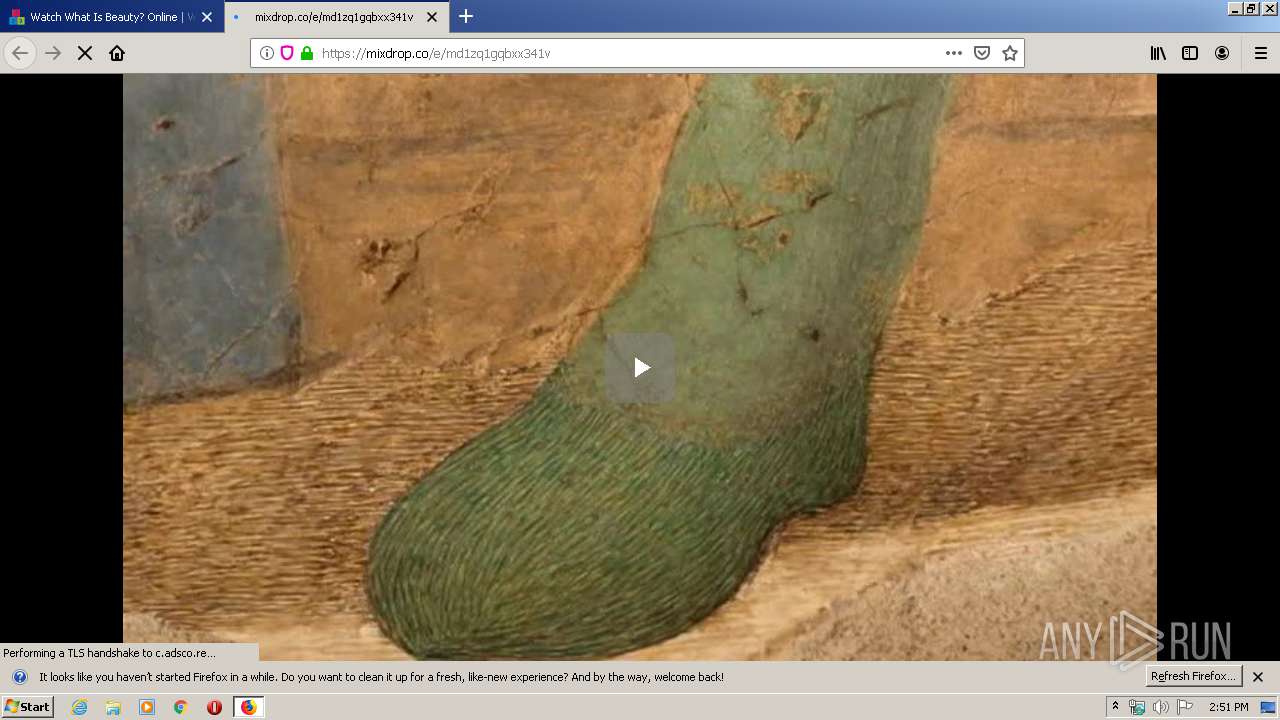The image size is (1280, 720).
Task: Select the mixdrop.co tab
Action: tap(337, 17)
